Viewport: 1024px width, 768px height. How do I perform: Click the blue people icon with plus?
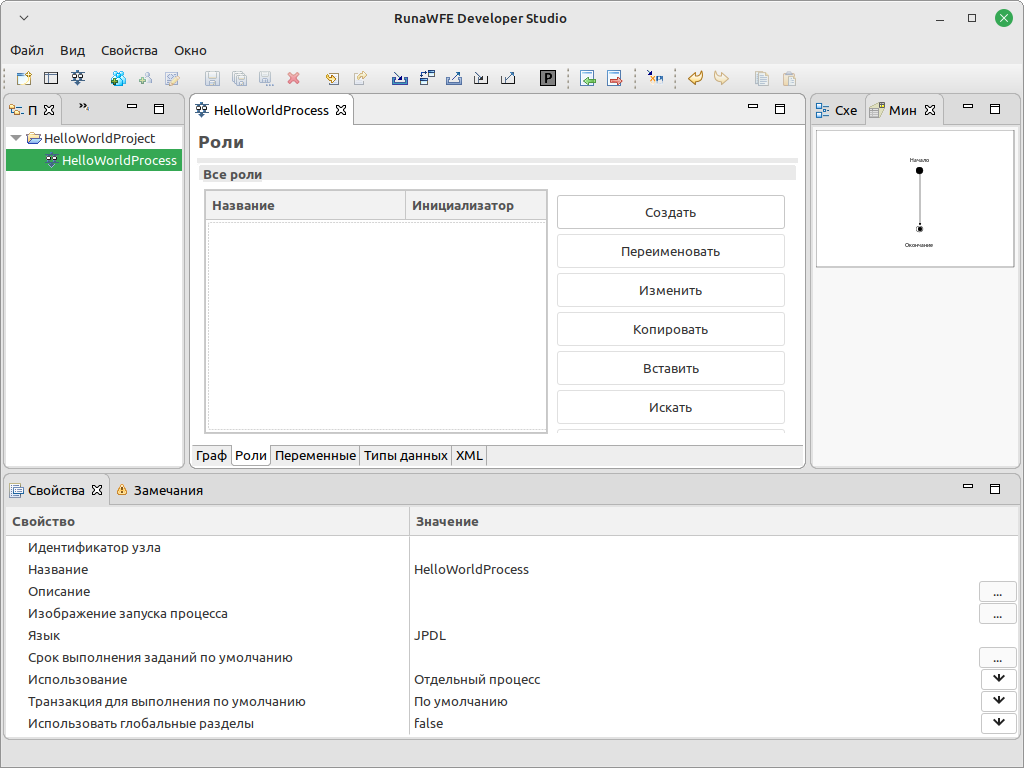pyautogui.click(x=118, y=78)
